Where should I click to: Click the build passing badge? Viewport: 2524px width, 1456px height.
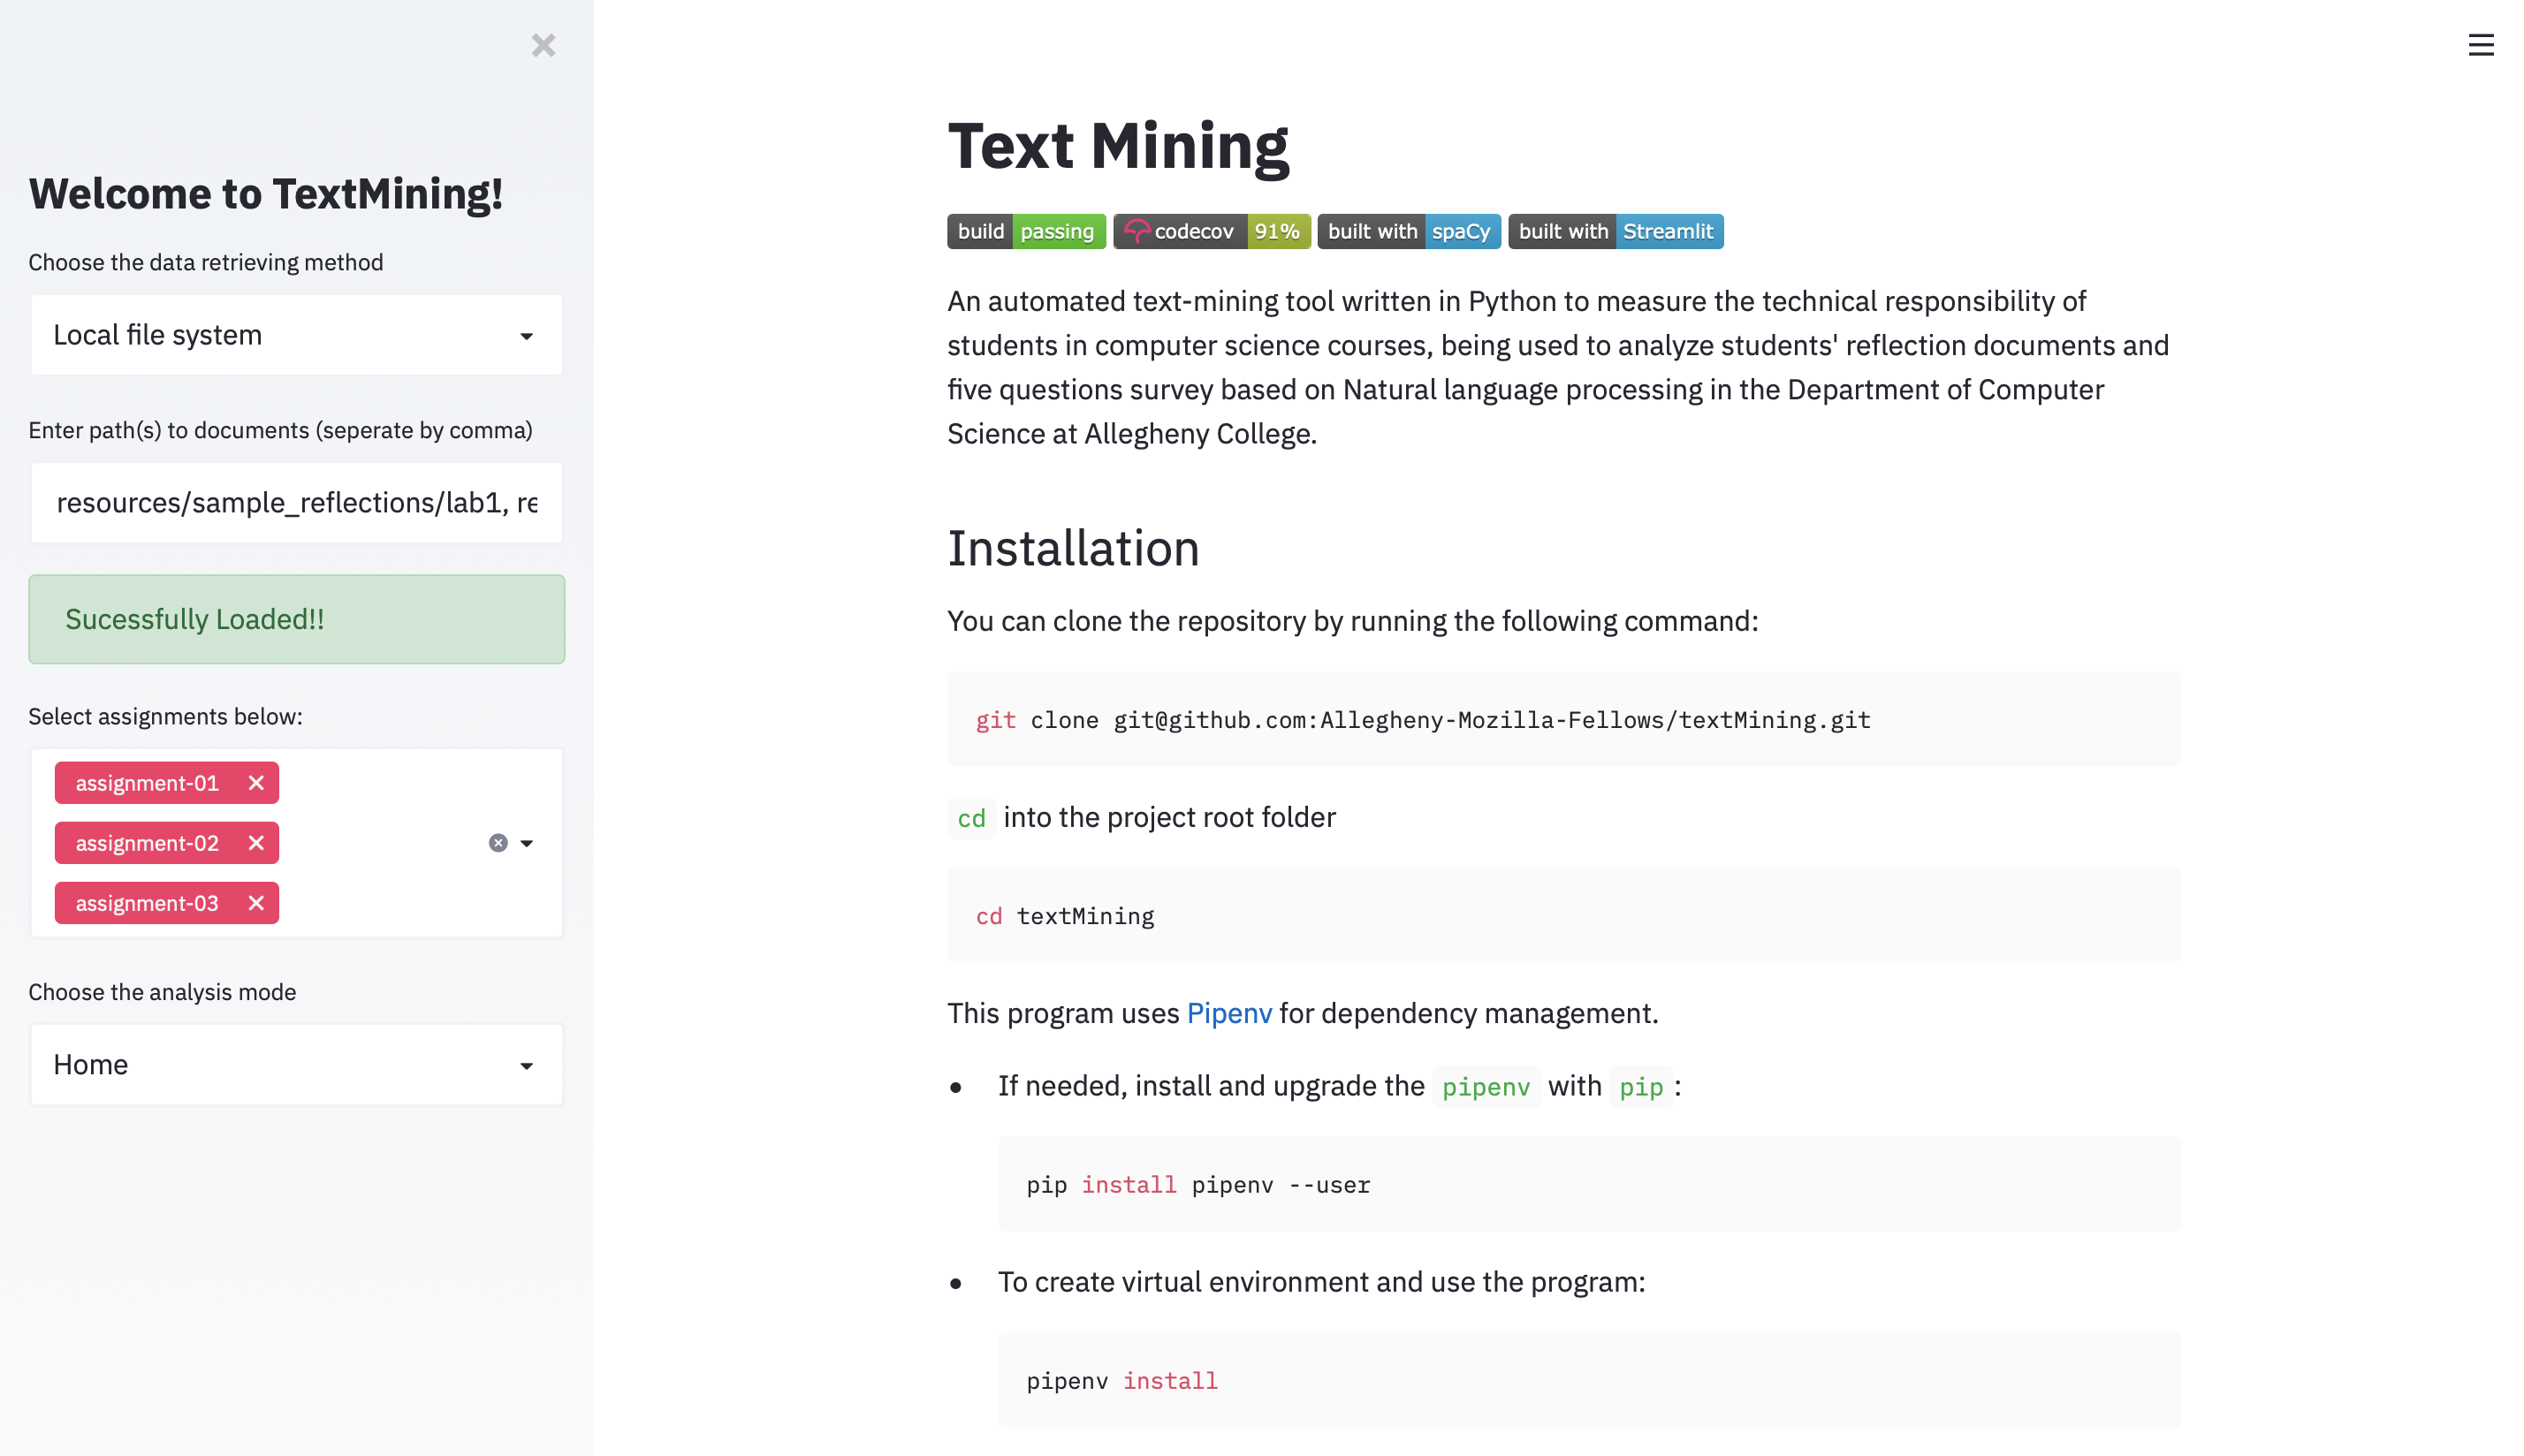pyautogui.click(x=1025, y=231)
